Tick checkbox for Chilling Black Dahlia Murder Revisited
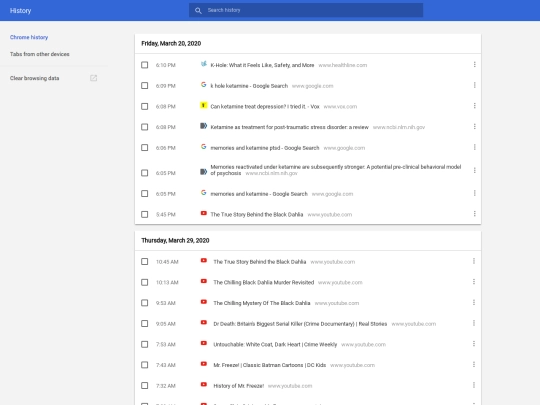 tap(145, 282)
